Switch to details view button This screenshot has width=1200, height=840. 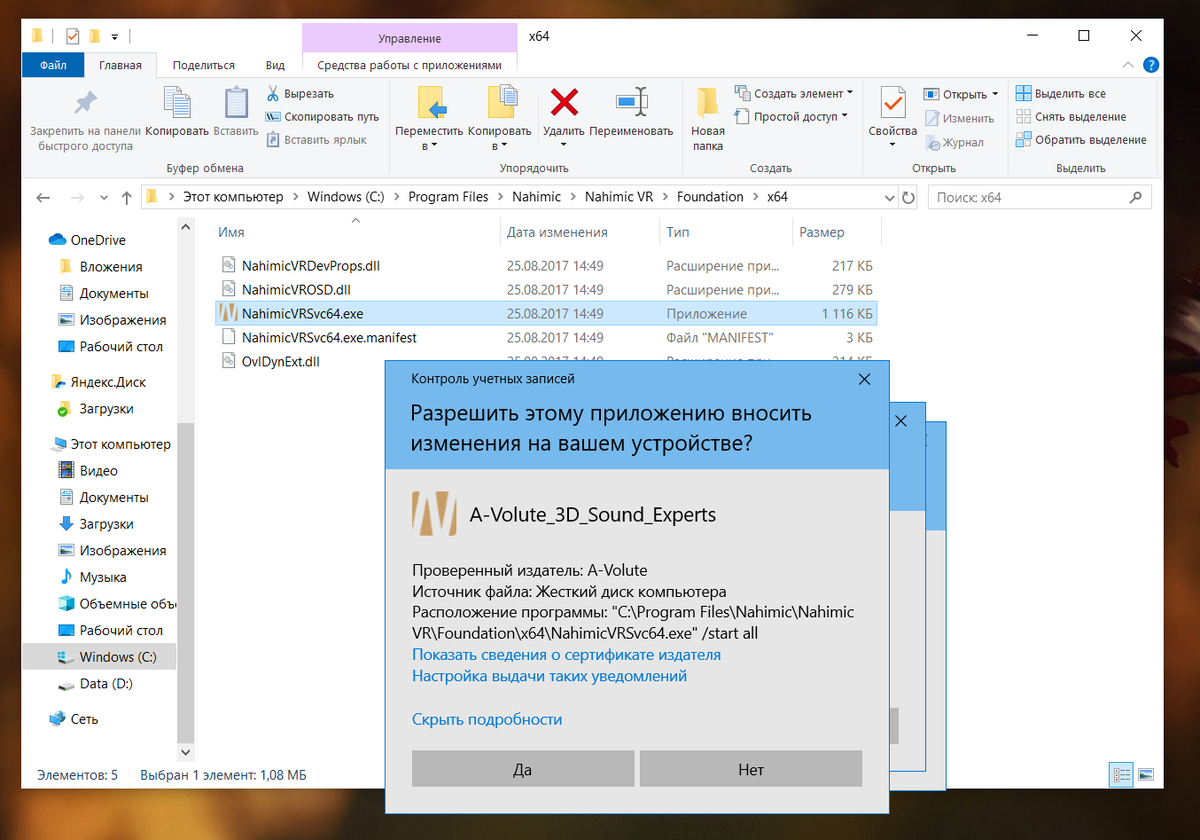(x=1122, y=774)
